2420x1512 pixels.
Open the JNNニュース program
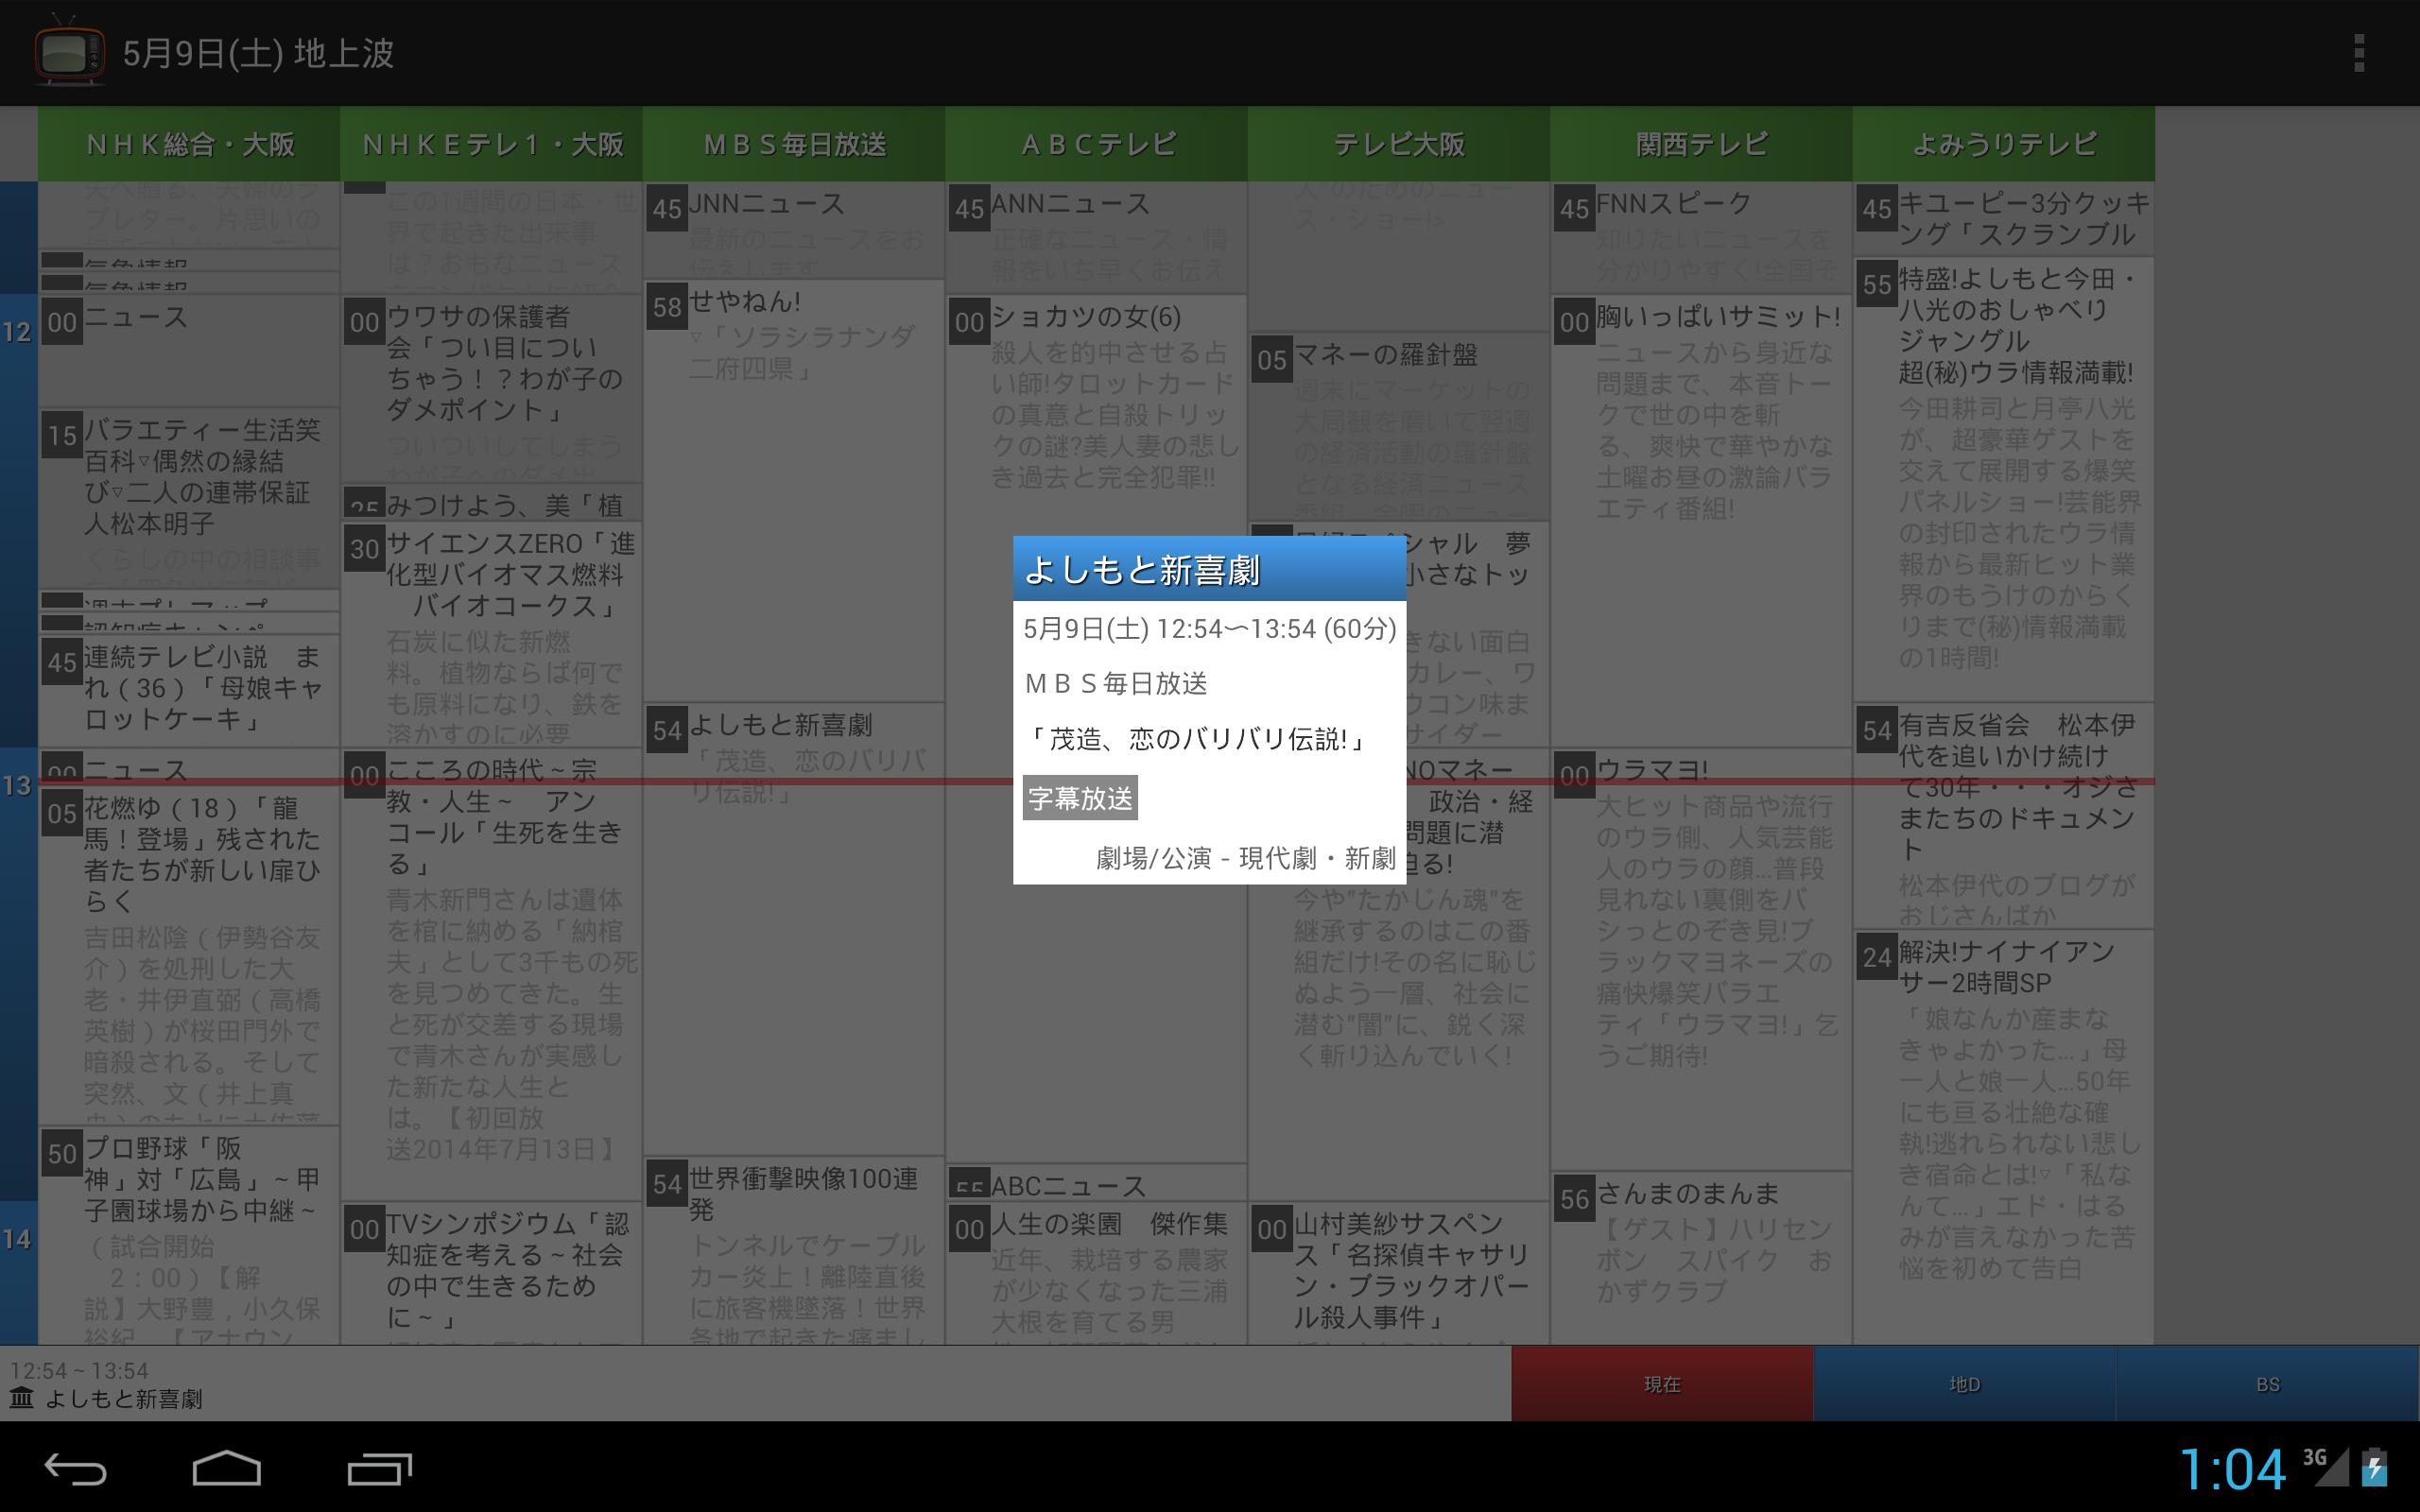(794, 230)
